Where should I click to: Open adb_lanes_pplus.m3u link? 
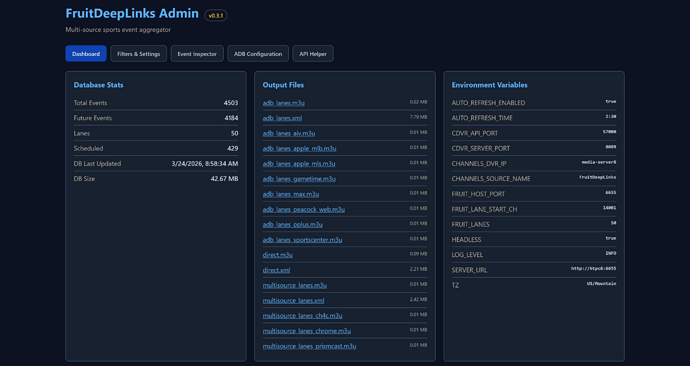pyautogui.click(x=293, y=224)
